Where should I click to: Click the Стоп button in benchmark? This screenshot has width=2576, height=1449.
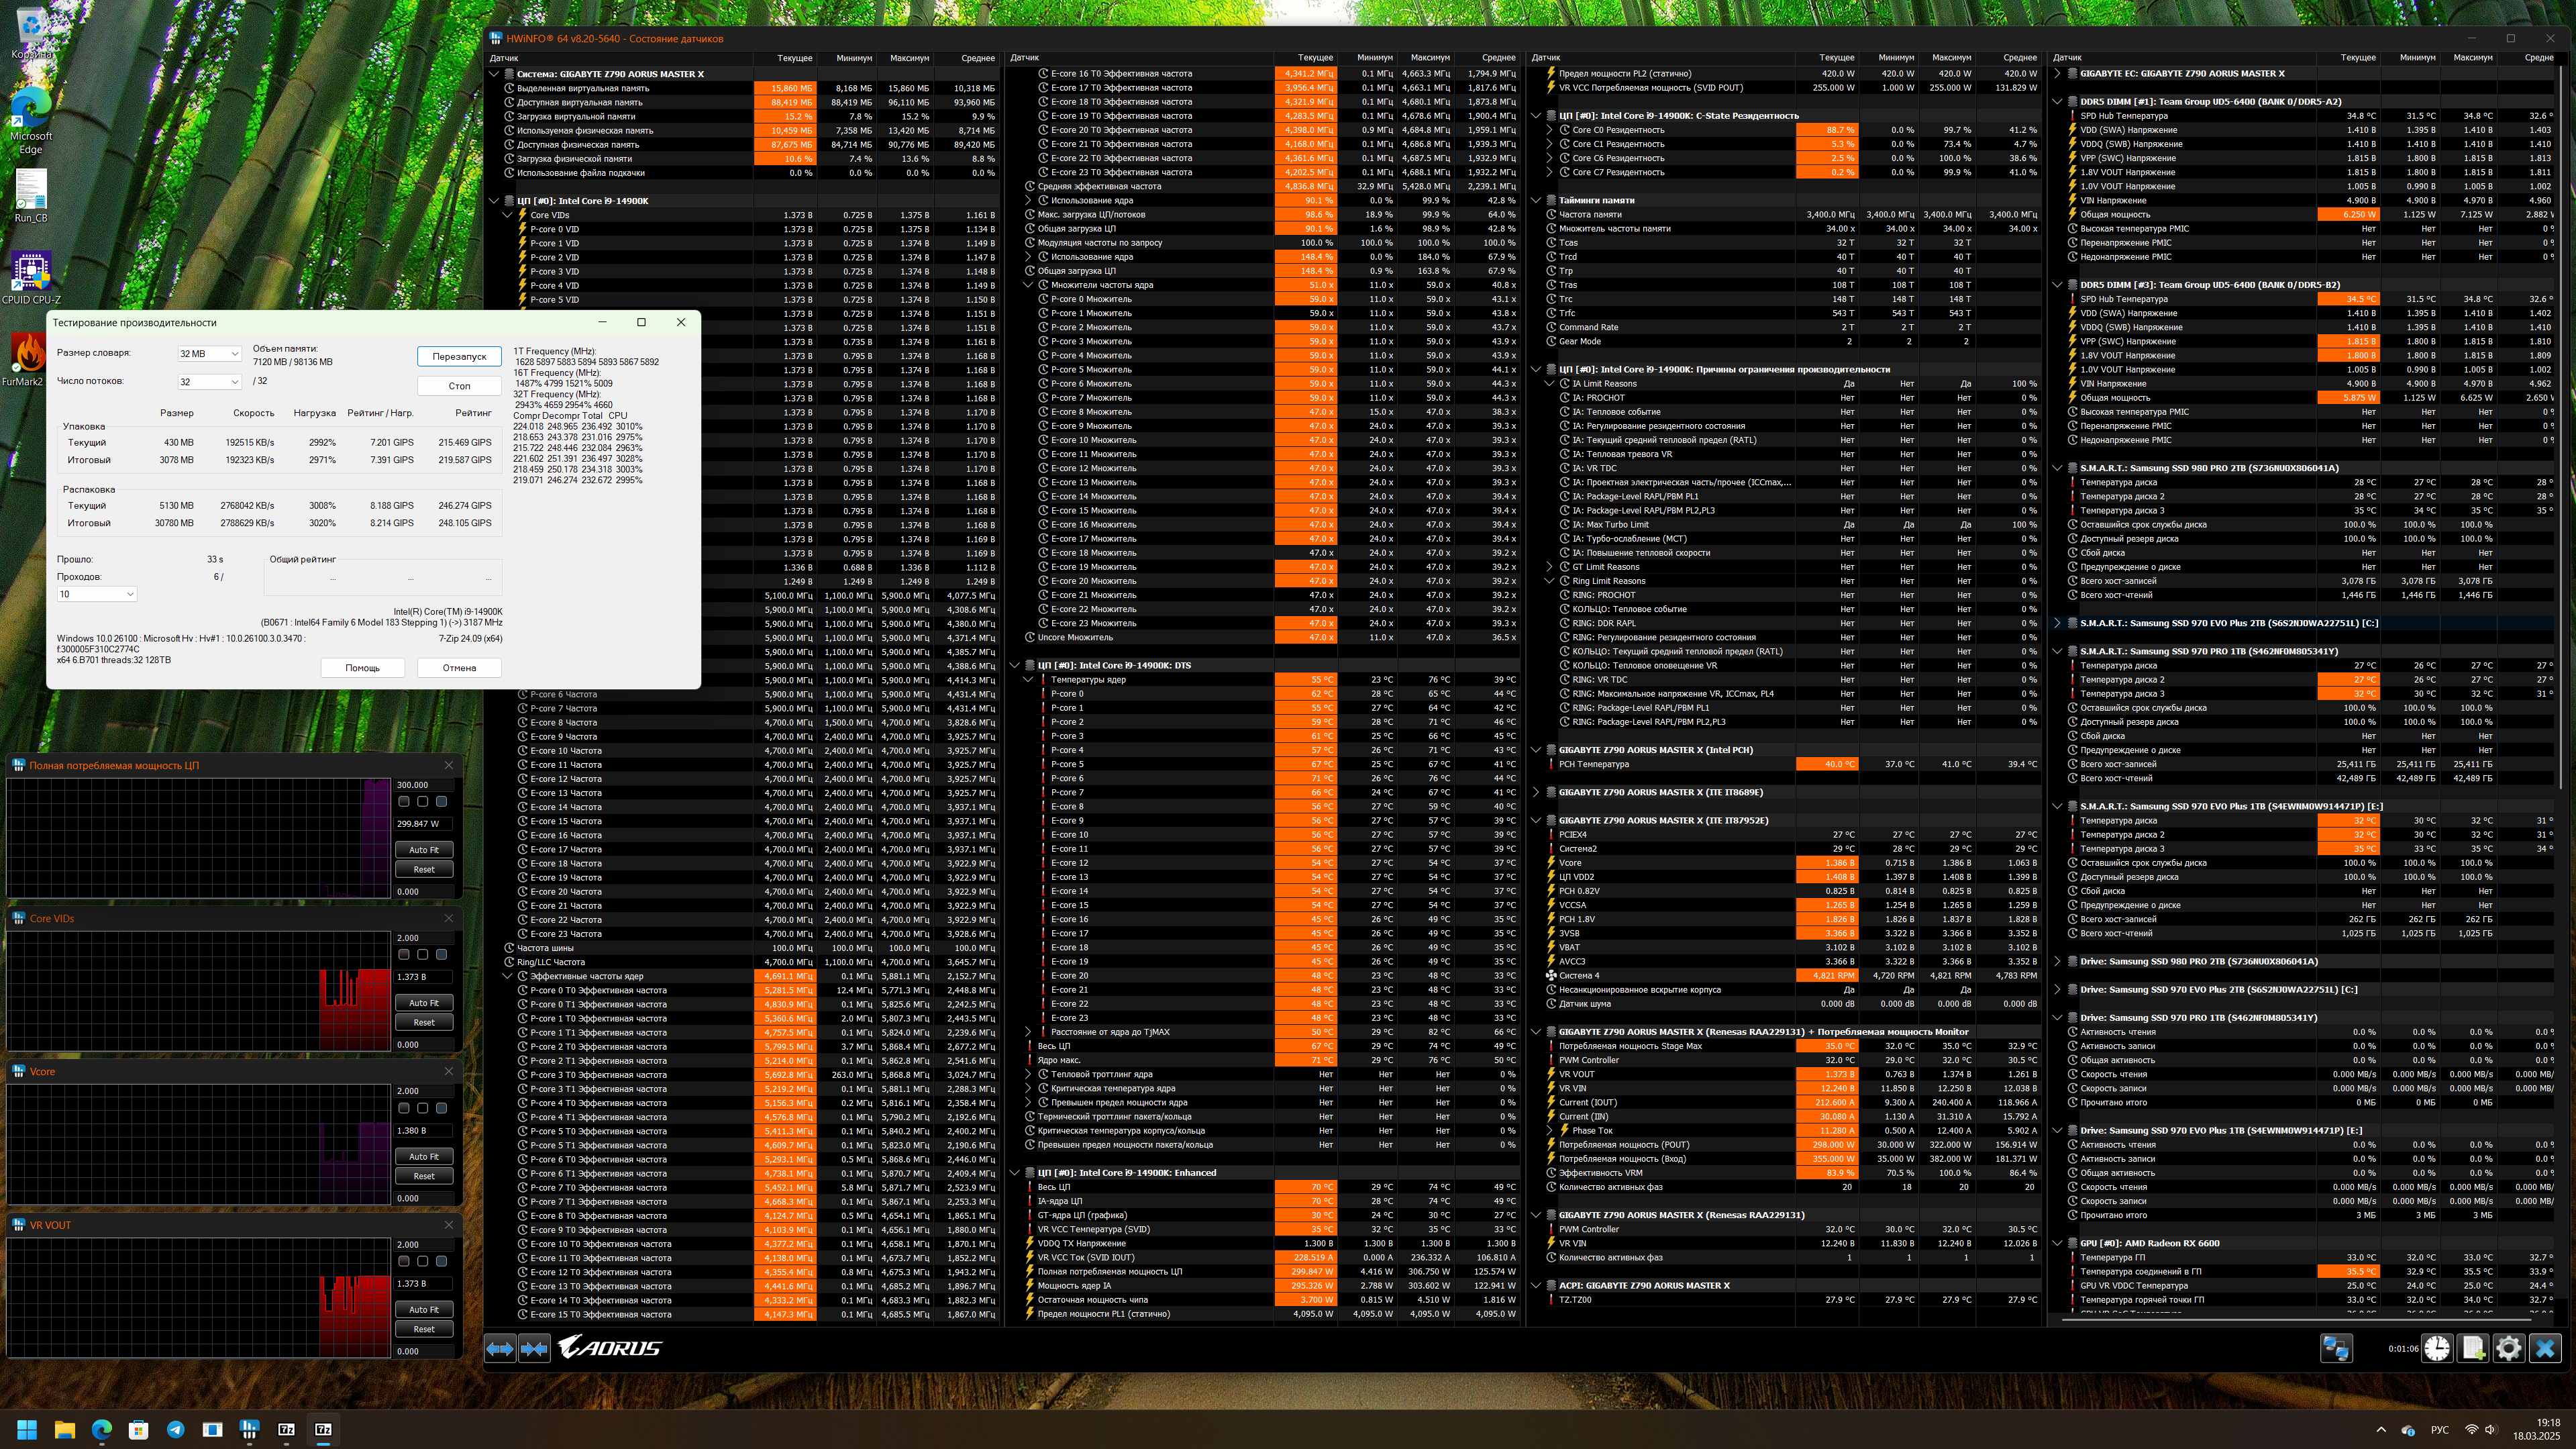tap(459, 386)
